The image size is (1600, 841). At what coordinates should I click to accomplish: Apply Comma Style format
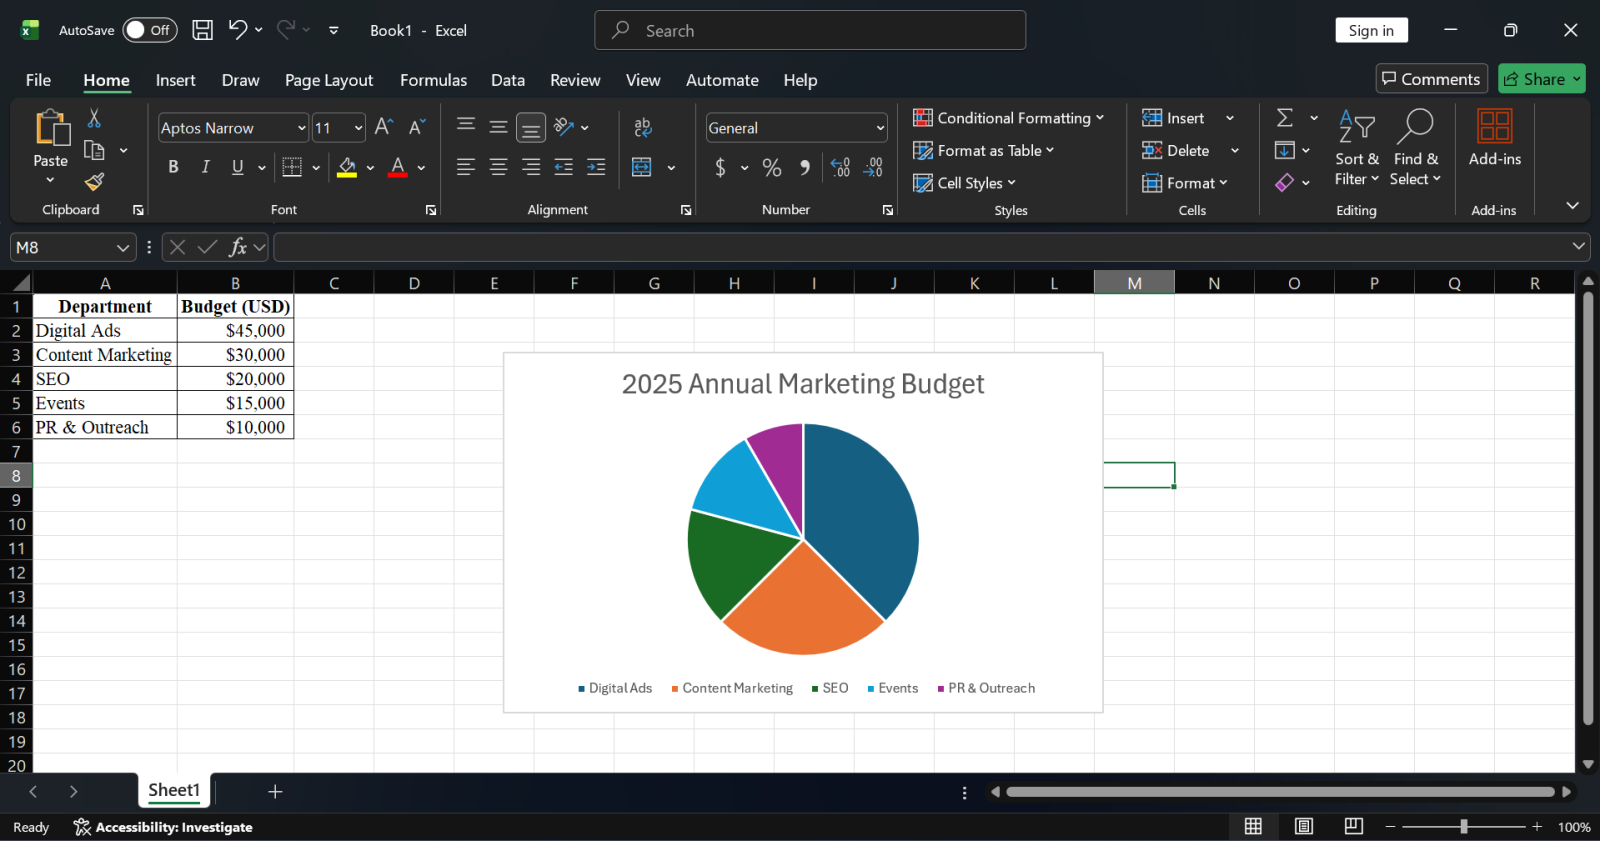[805, 167]
